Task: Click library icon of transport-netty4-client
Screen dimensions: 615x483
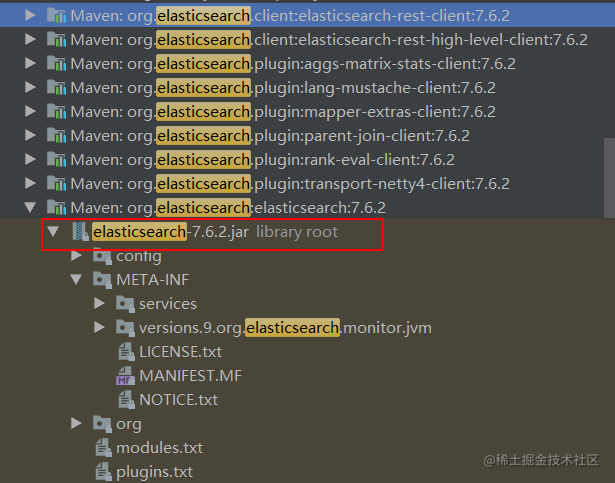Action: 56,183
